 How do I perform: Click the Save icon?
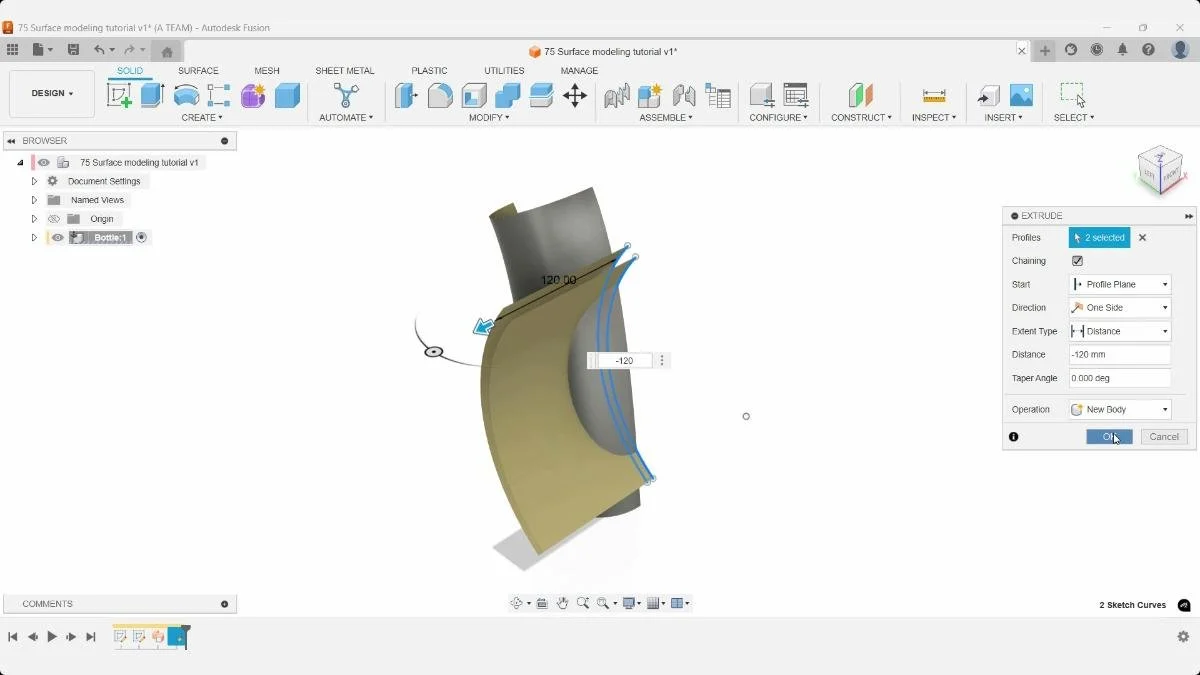73,50
